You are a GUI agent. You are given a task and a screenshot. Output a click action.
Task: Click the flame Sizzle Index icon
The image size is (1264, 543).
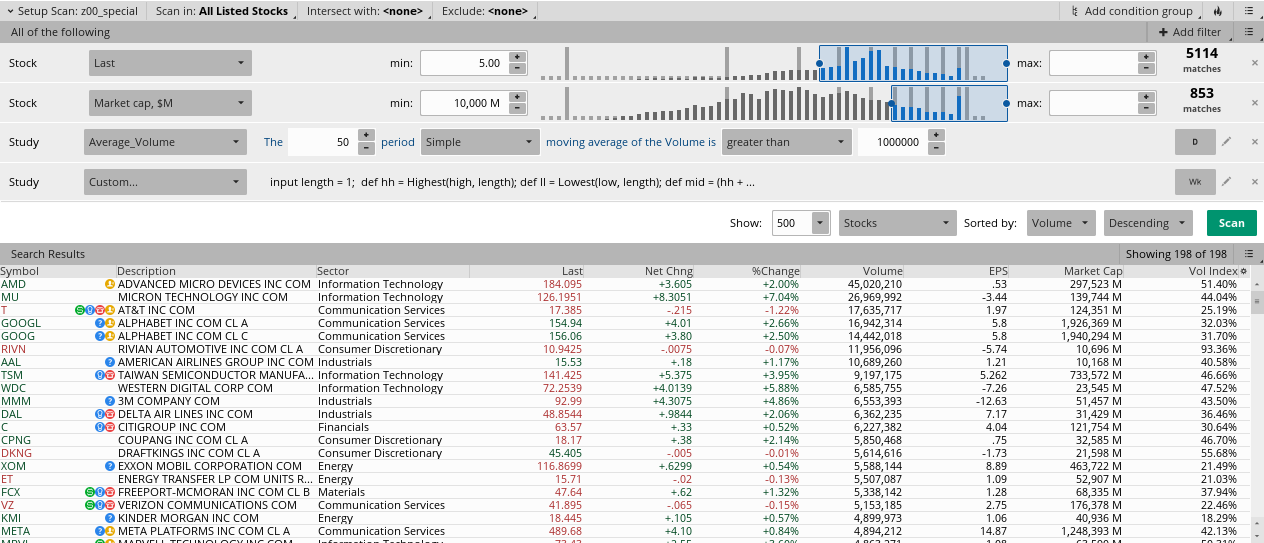point(1217,11)
